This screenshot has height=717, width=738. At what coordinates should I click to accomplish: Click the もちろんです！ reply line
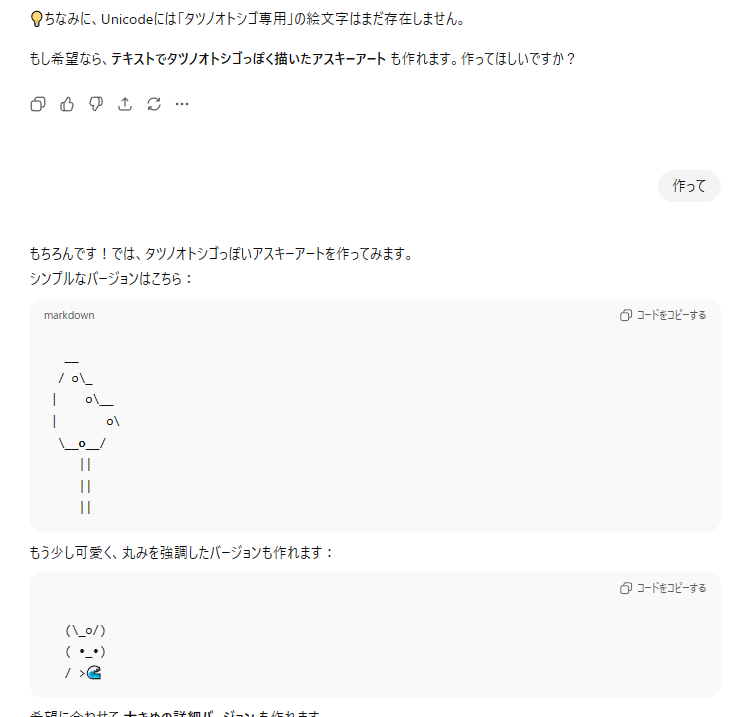tap(220, 254)
